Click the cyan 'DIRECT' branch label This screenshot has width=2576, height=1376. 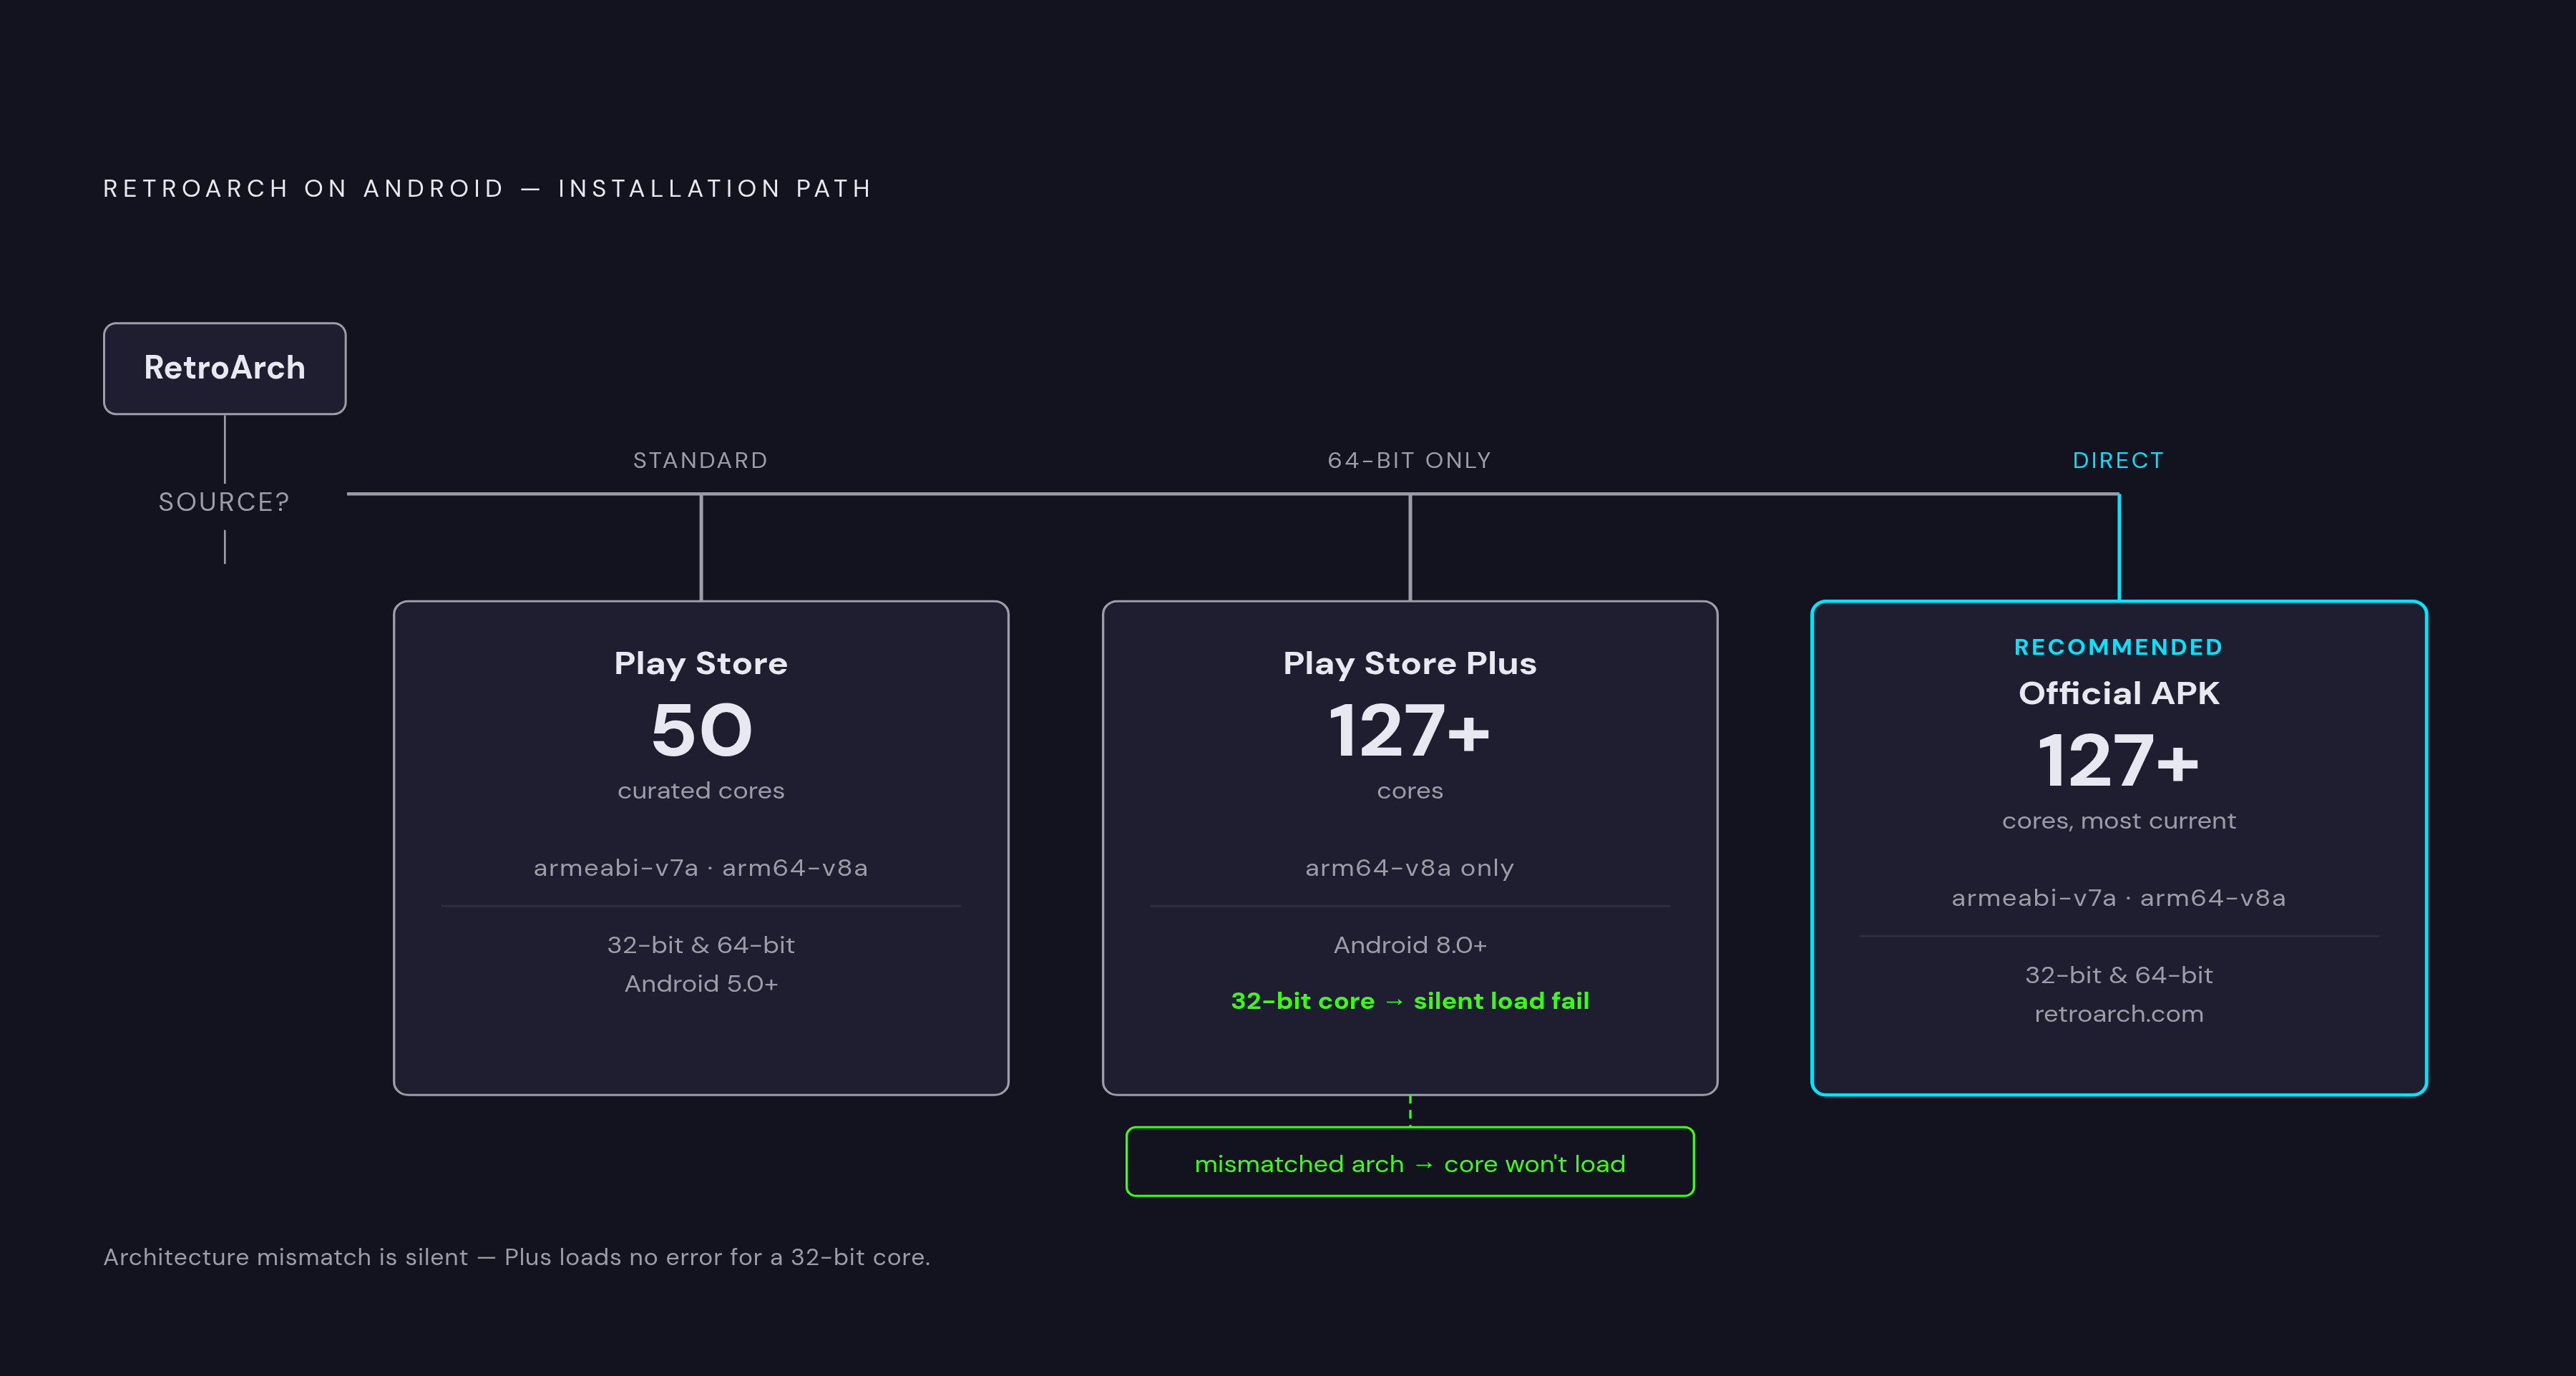pos(2118,460)
